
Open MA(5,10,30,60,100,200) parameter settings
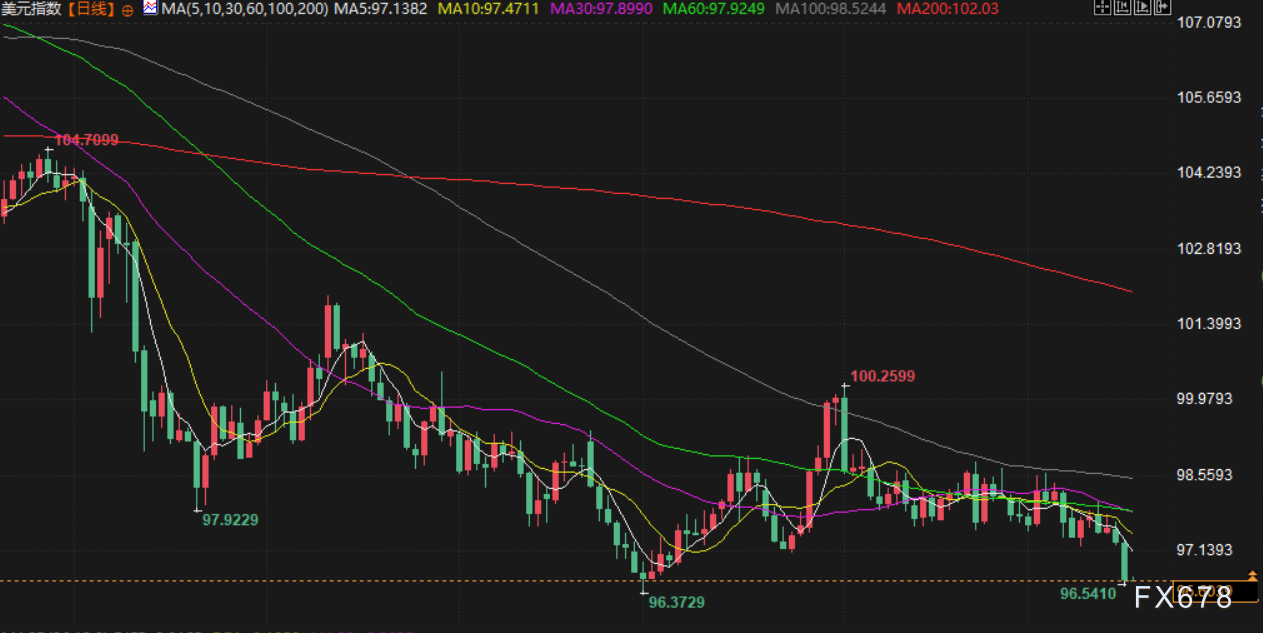[244, 9]
